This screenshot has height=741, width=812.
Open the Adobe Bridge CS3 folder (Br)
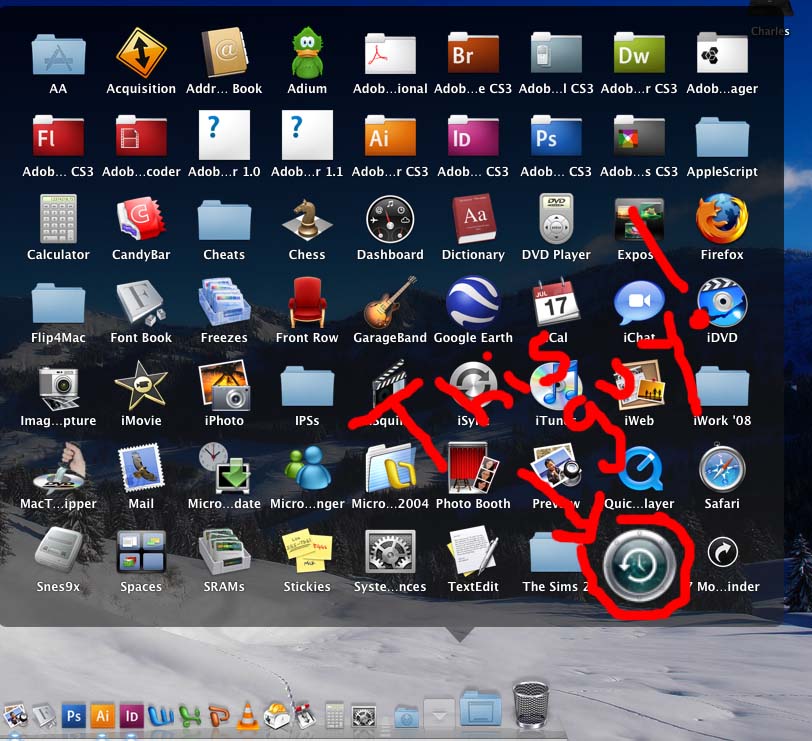[x=473, y=53]
